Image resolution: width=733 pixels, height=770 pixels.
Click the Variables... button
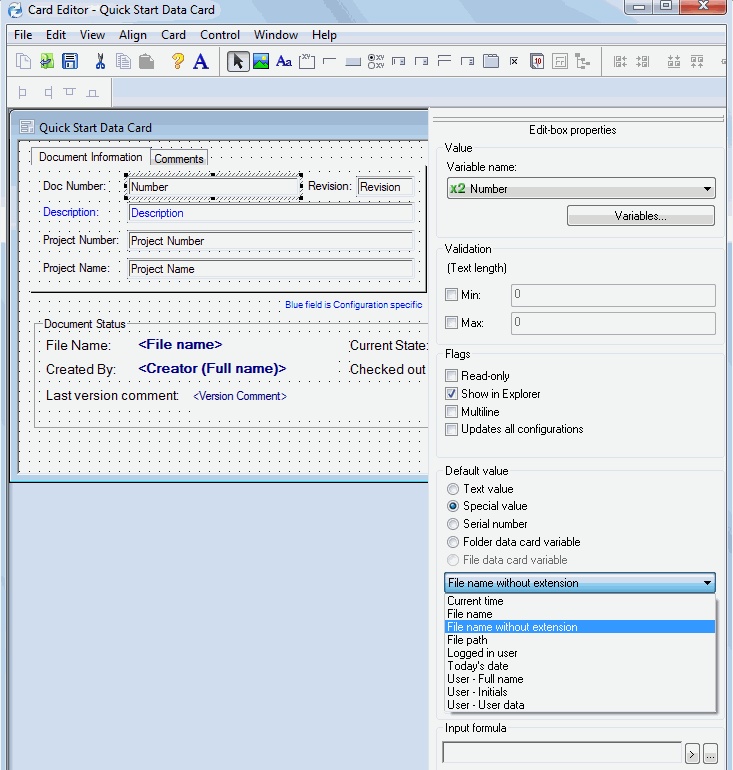[641, 216]
